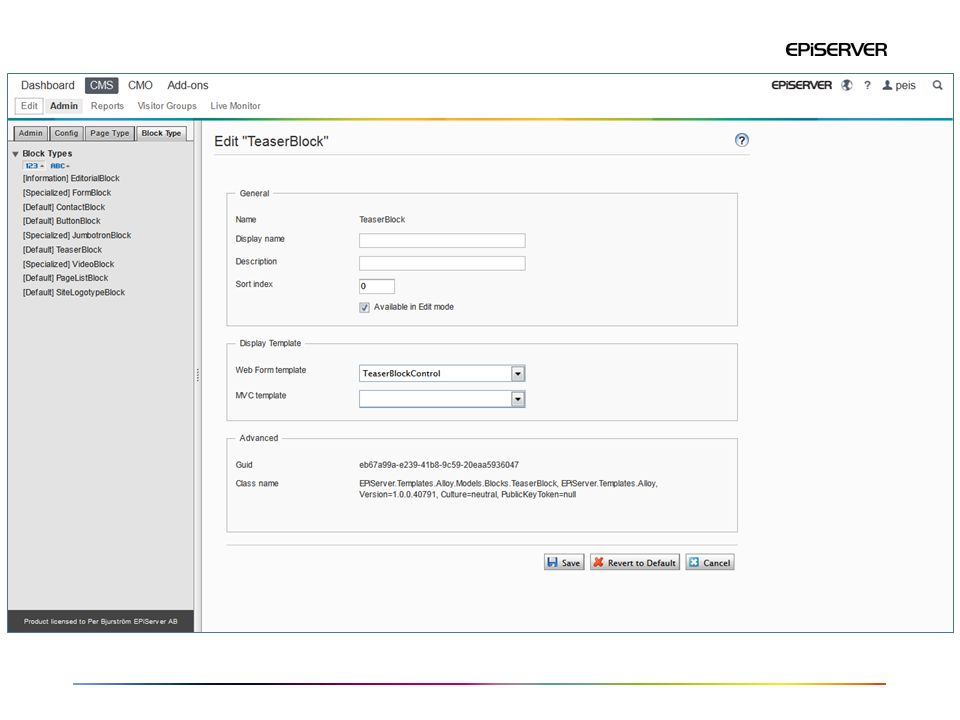Image resolution: width=960 pixels, height=720 pixels.
Task: Sort block types alphabetically (ABC icon)
Action: (x=59, y=166)
